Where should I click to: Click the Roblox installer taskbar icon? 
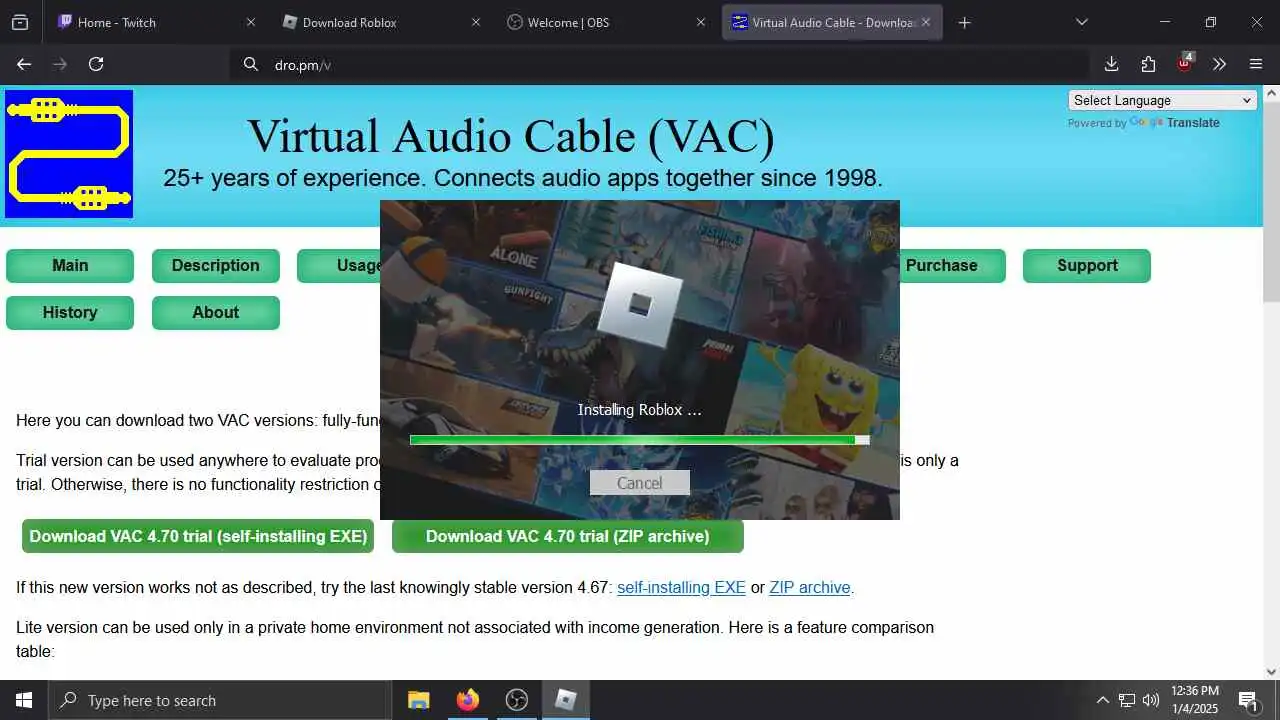tap(565, 700)
